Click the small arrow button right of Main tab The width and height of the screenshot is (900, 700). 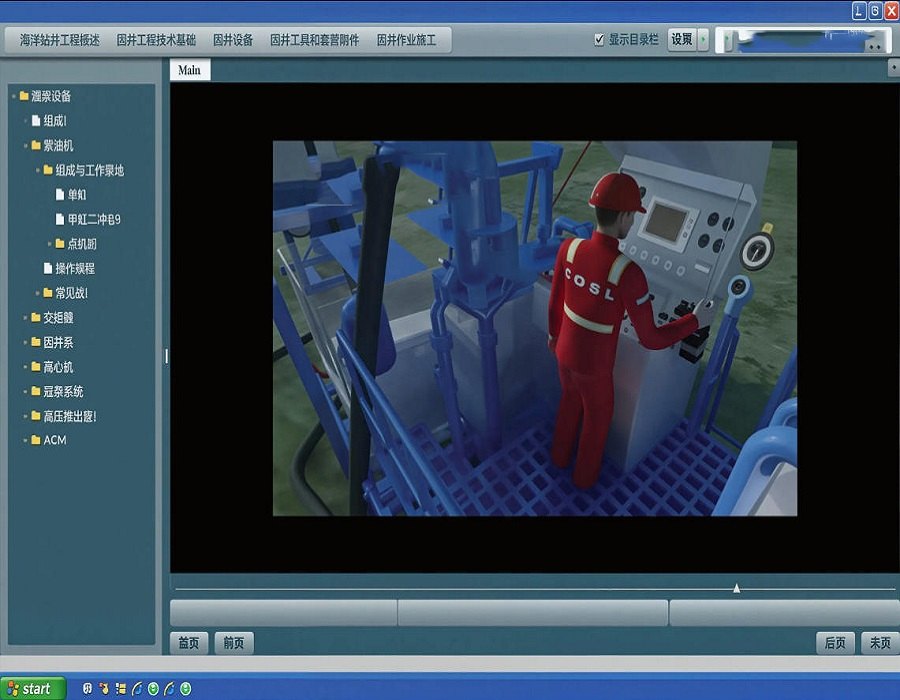click(x=894, y=68)
